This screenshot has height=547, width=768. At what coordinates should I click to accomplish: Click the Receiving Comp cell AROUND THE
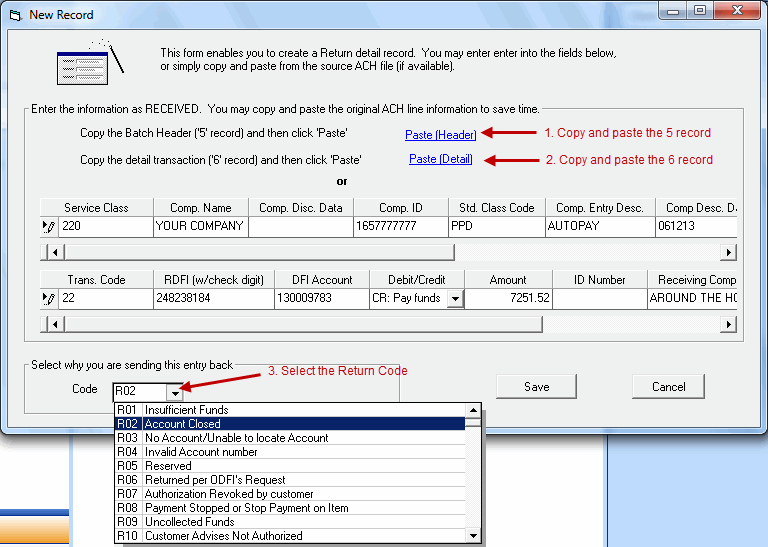click(x=692, y=299)
